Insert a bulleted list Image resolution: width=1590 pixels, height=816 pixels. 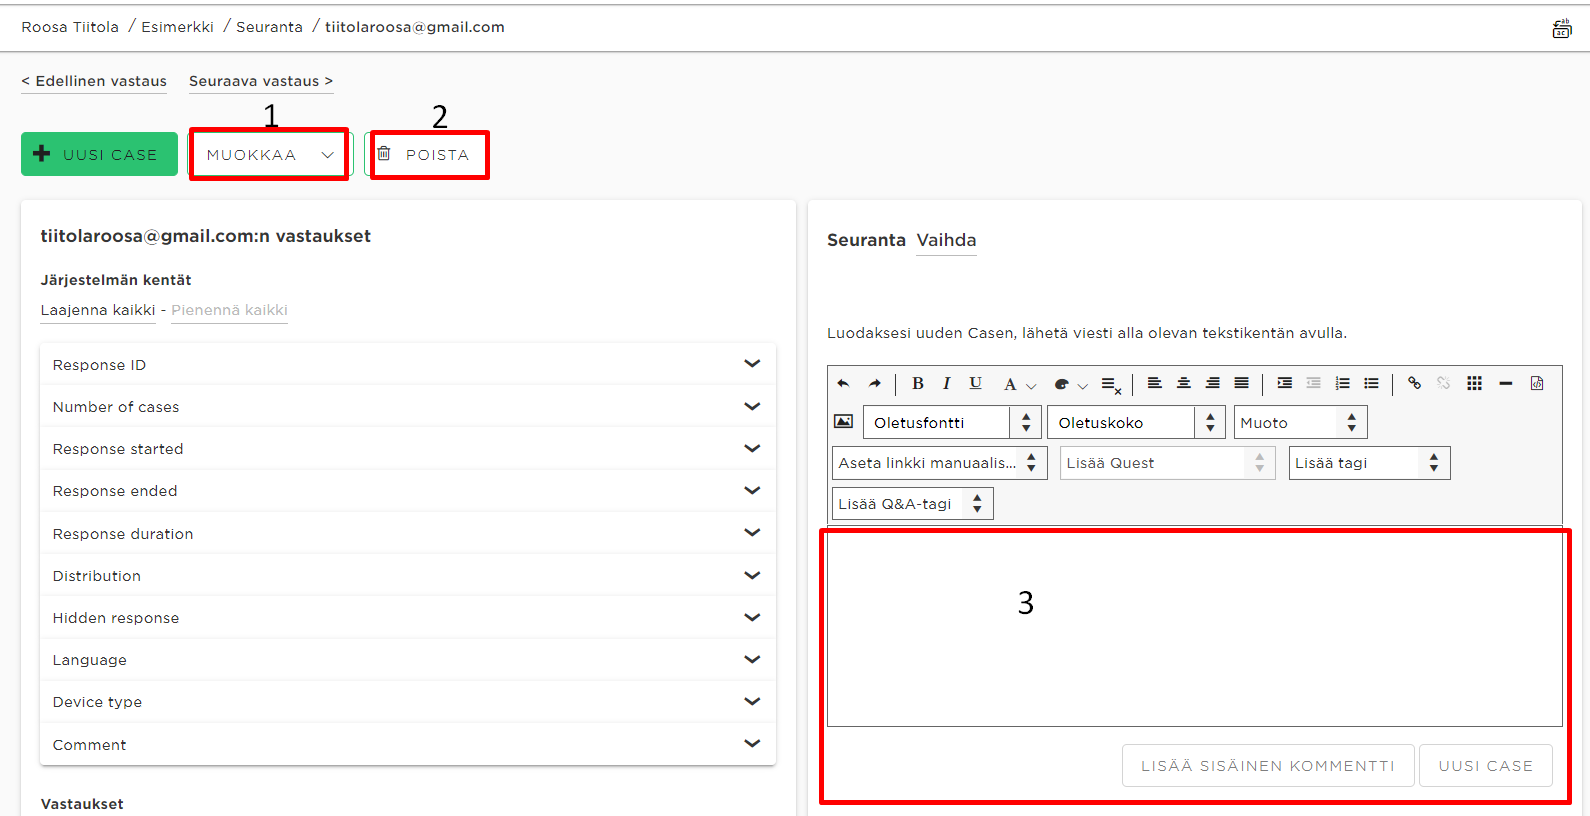pyautogui.click(x=1372, y=383)
